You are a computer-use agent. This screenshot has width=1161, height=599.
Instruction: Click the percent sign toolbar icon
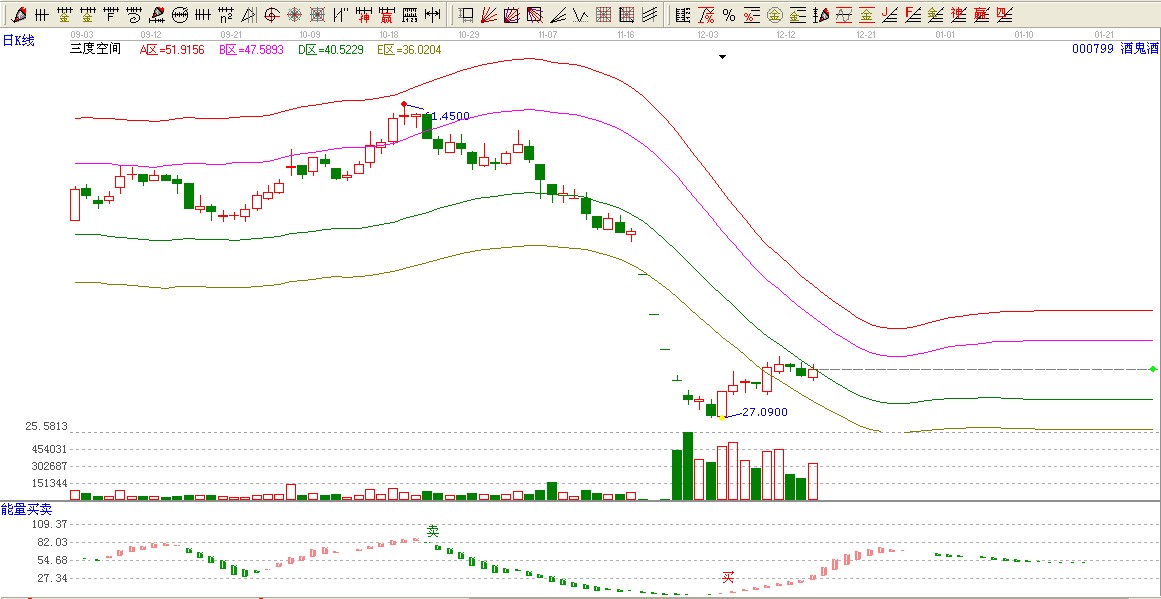(x=728, y=15)
